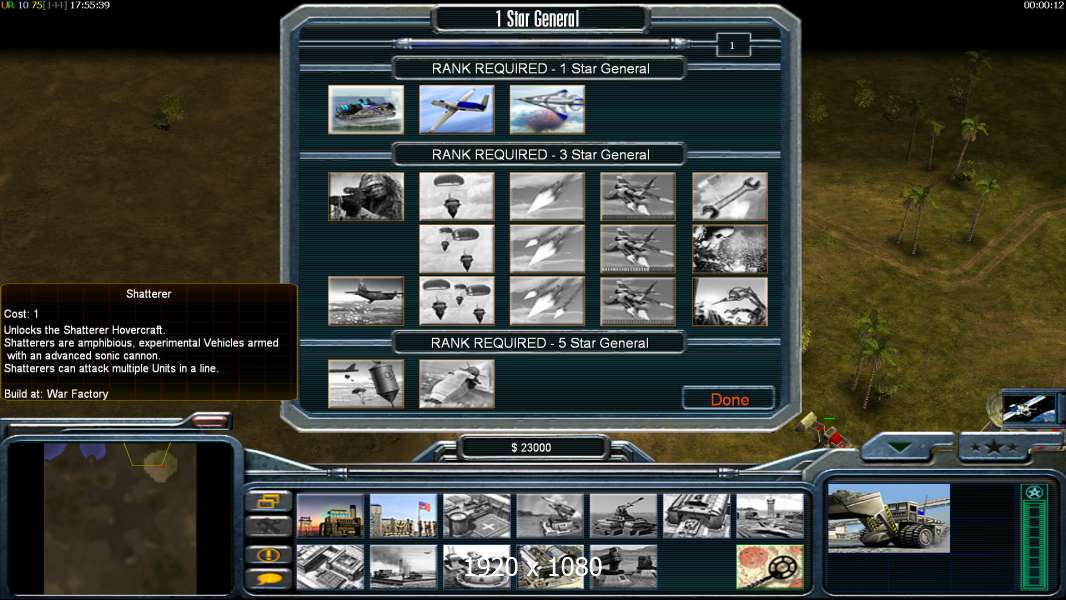Click the 'Build at: War Factory' tooltip line
The image size is (1066, 600).
(56, 393)
